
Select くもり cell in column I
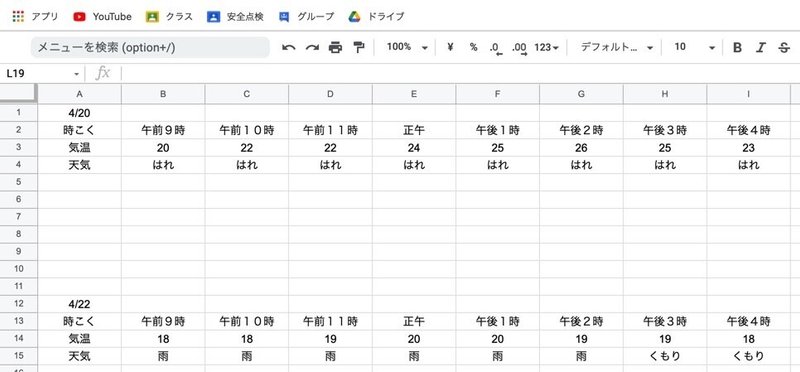(748, 356)
